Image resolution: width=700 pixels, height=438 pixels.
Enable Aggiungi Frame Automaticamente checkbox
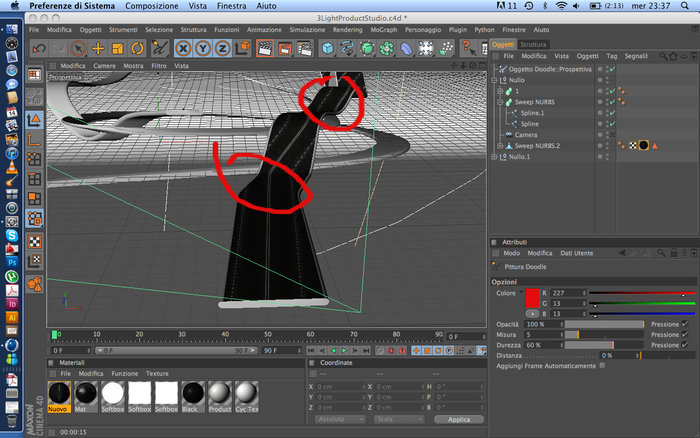click(603, 365)
